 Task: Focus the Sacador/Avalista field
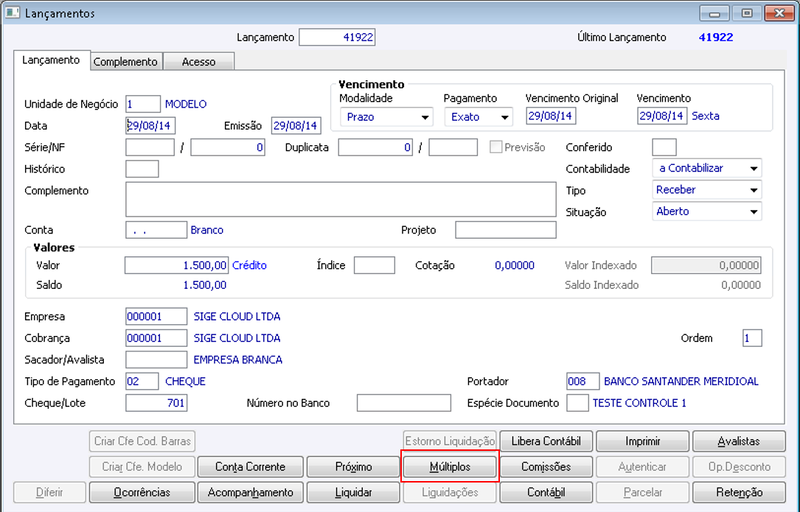[156, 360]
